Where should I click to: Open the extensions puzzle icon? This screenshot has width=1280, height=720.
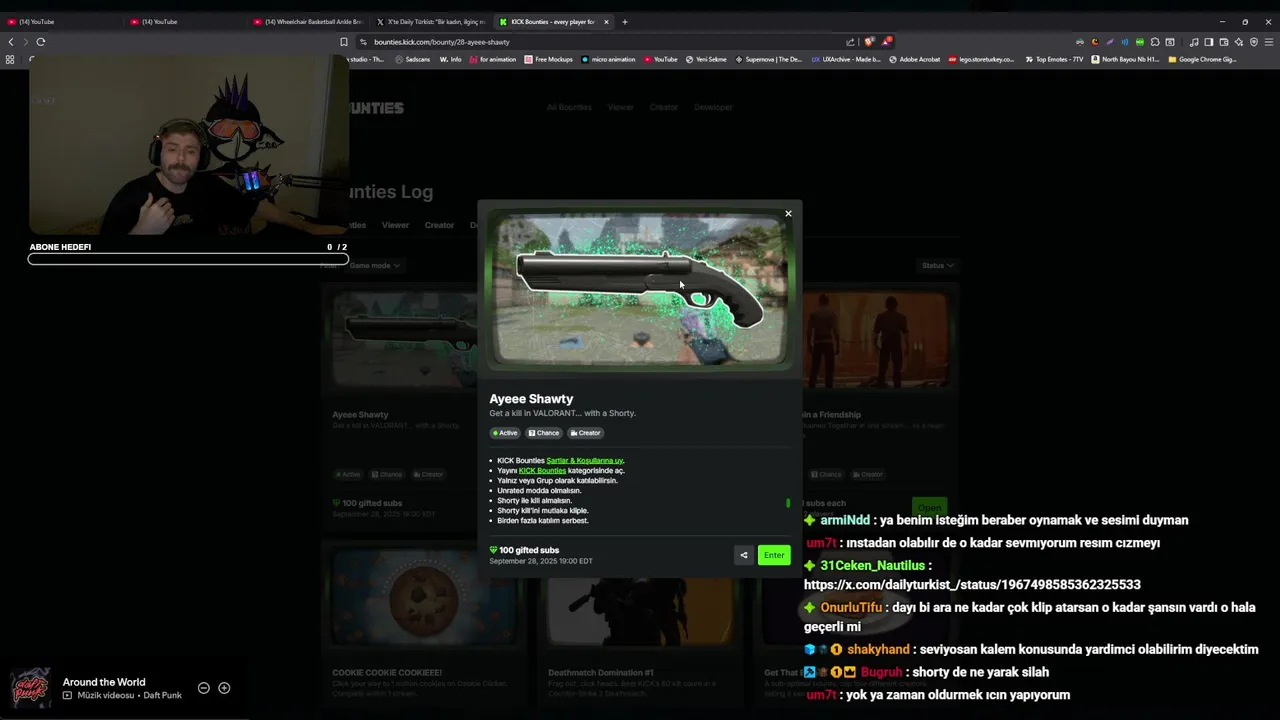[x=1155, y=42]
